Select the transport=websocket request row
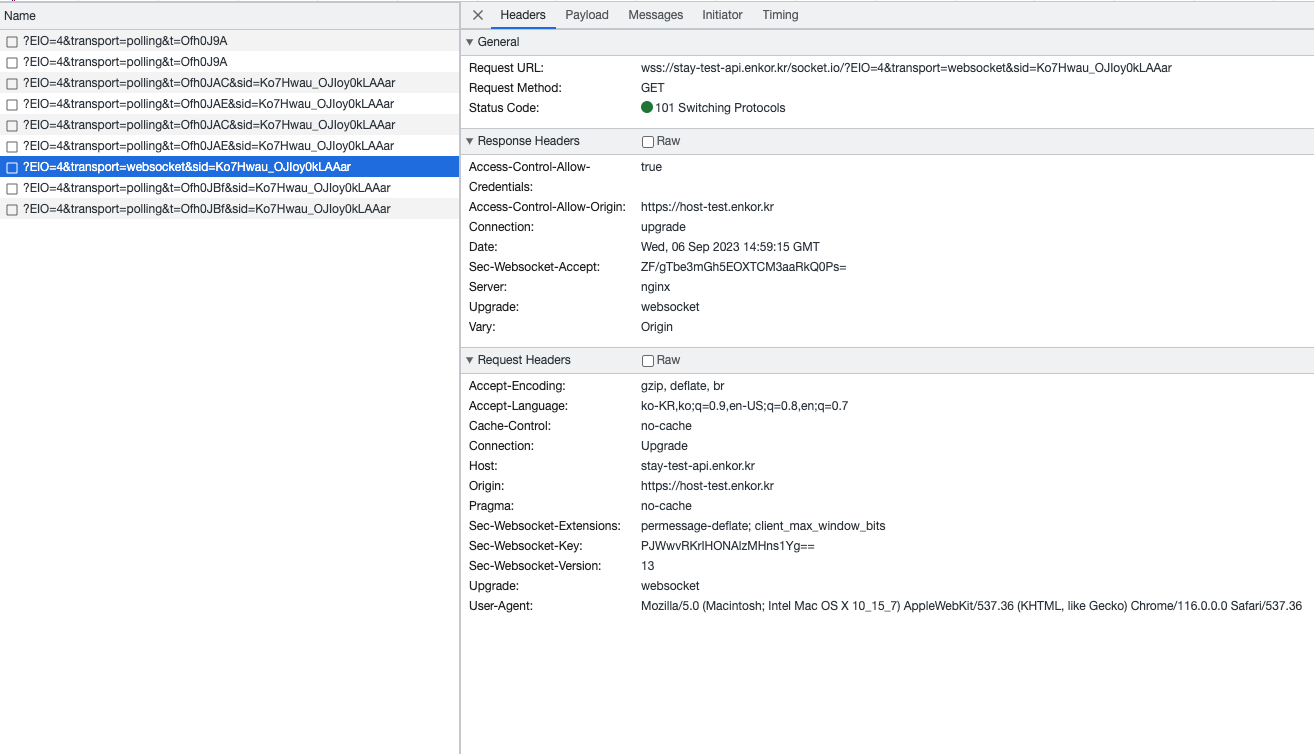 [x=230, y=167]
